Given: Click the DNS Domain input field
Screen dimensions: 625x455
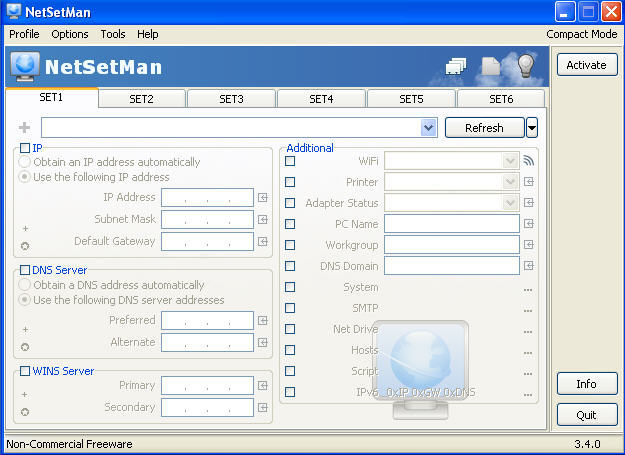Looking at the screenshot, I should click(x=452, y=266).
